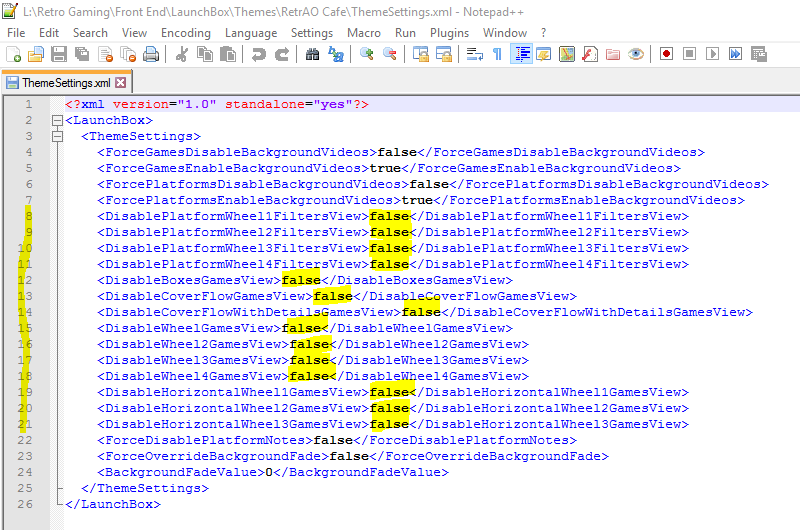800x530 pixels.
Task: Open the View menu
Action: click(134, 33)
